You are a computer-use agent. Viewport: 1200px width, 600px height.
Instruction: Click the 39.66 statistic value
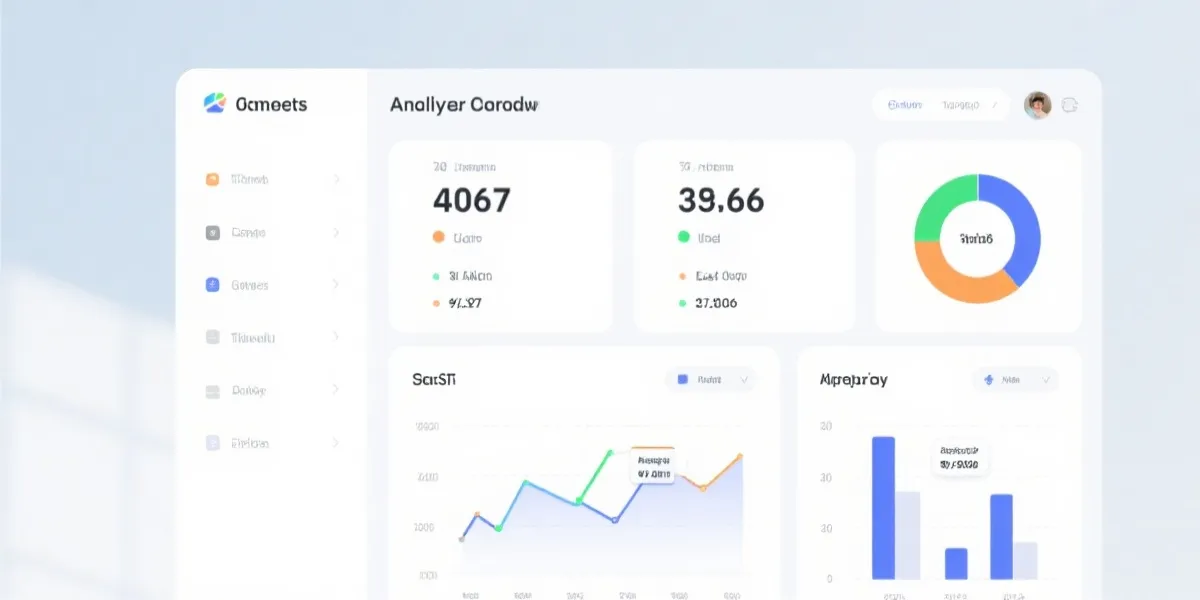pyautogui.click(x=720, y=201)
